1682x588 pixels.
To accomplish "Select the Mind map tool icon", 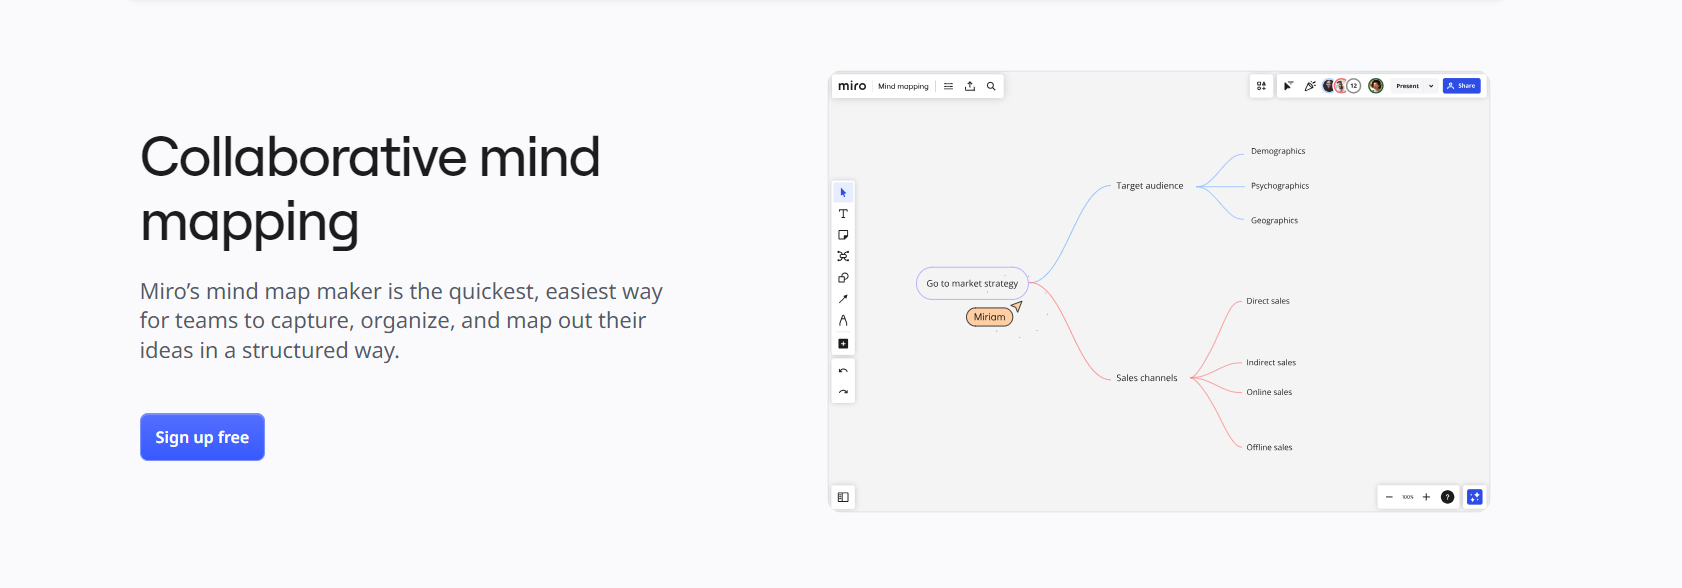I will point(843,257).
